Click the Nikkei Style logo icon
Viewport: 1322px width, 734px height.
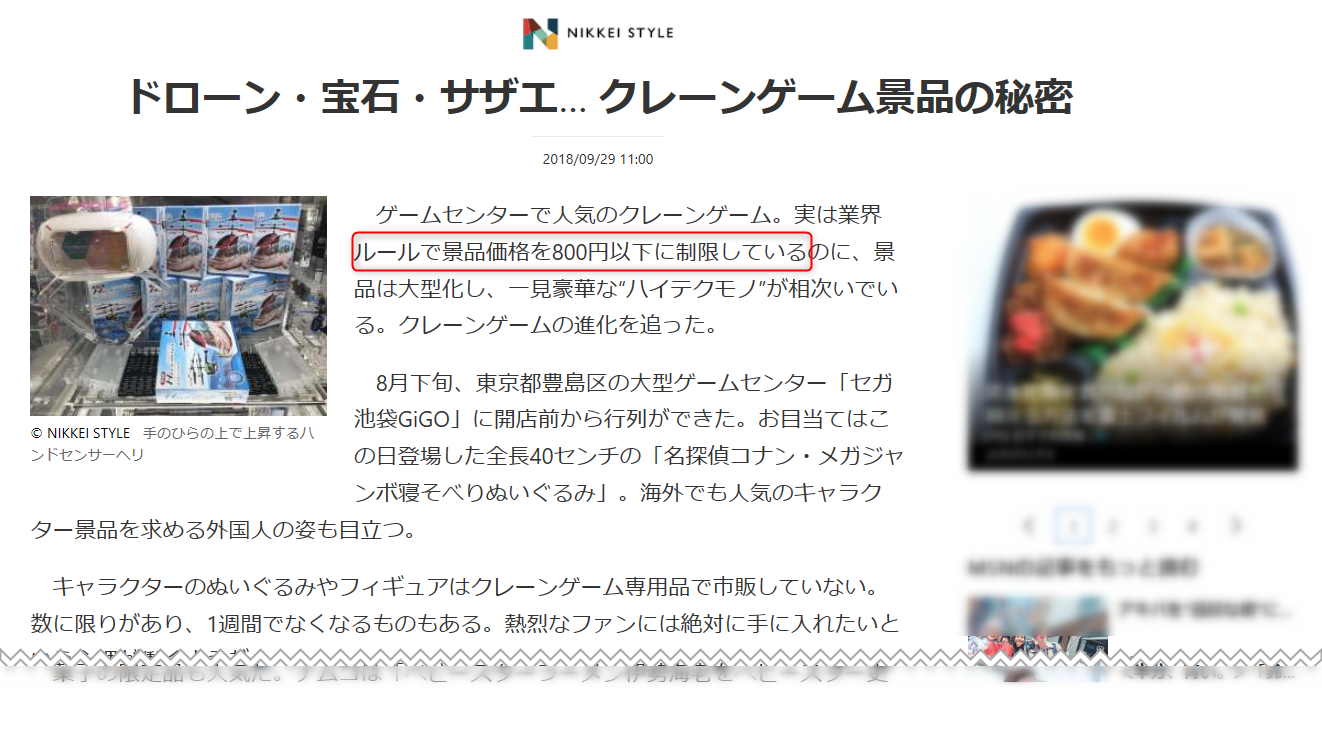click(x=540, y=33)
